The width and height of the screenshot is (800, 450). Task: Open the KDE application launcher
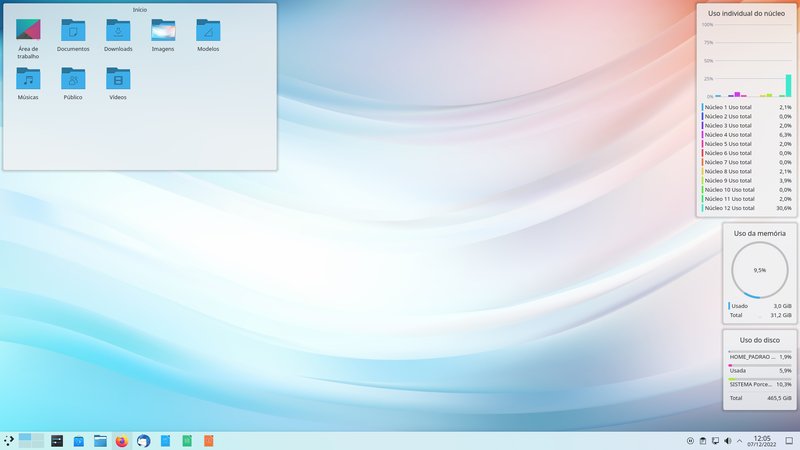(x=9, y=441)
